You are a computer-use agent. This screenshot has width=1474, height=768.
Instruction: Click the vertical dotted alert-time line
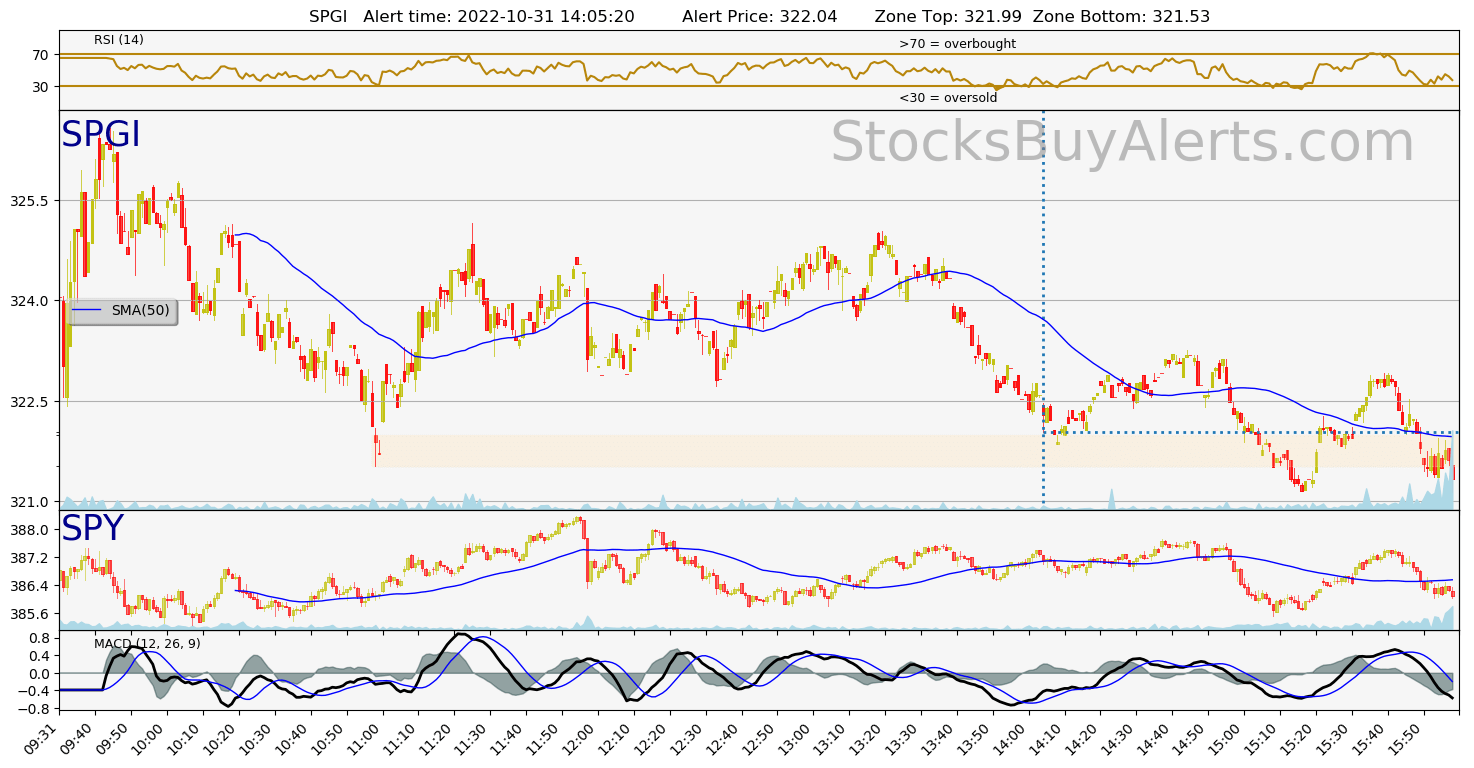(1043, 310)
